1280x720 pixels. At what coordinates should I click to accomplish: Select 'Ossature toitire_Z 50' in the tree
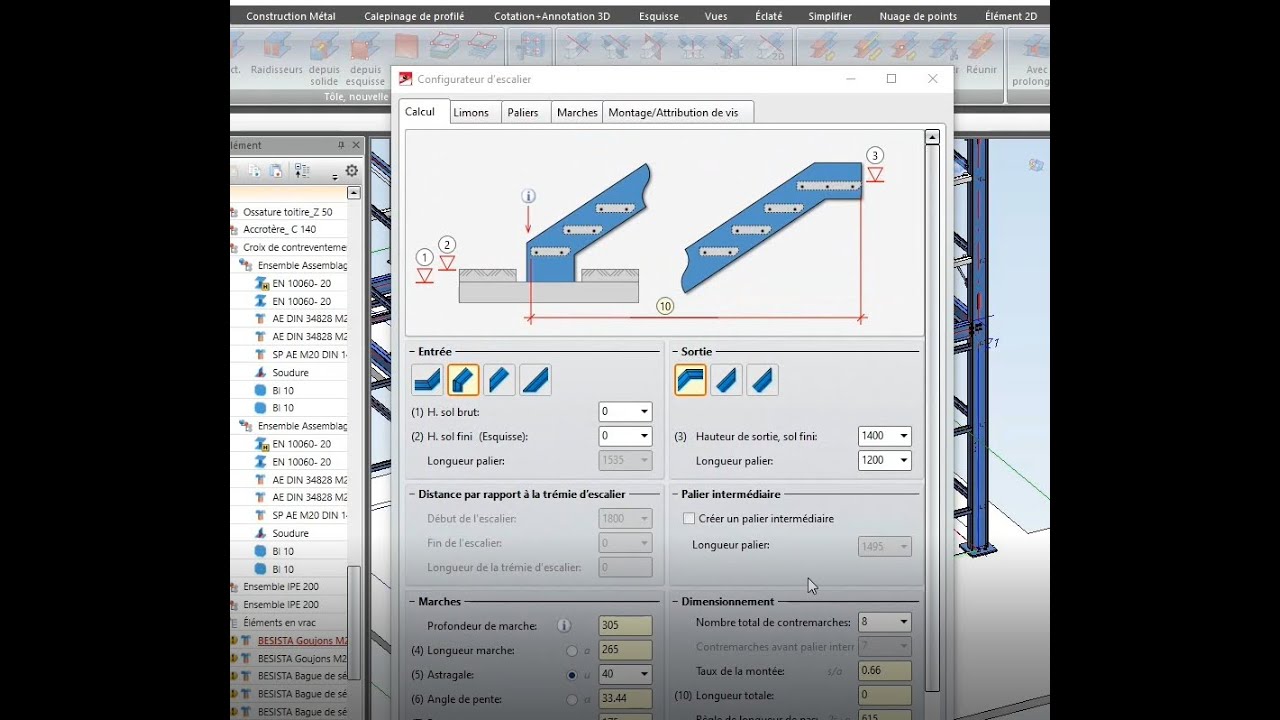pyautogui.click(x=288, y=212)
